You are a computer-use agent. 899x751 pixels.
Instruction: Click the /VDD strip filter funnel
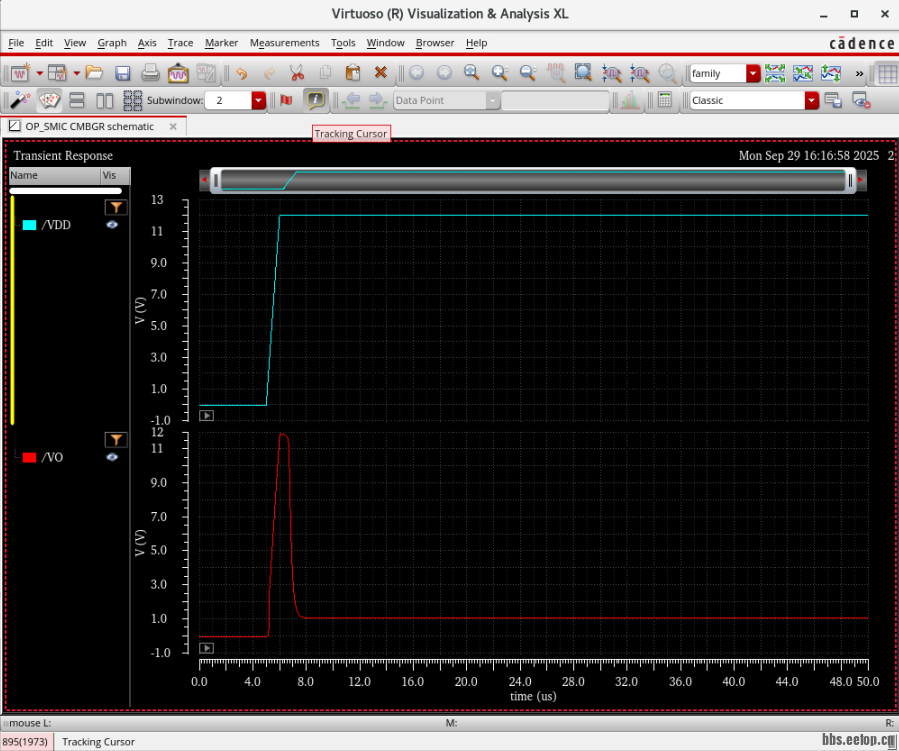[x=116, y=208]
